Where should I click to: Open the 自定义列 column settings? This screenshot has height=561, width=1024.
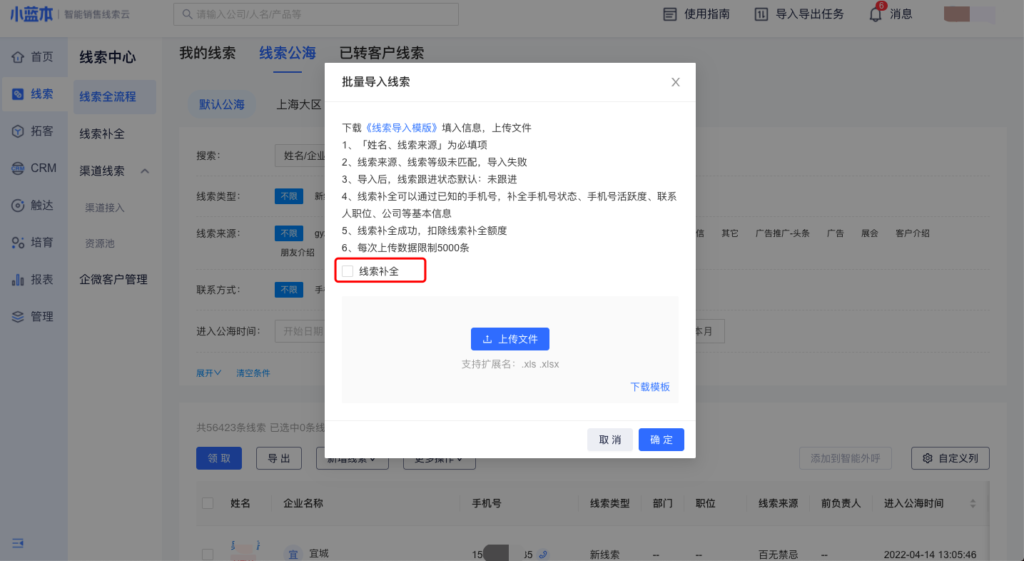pos(950,459)
